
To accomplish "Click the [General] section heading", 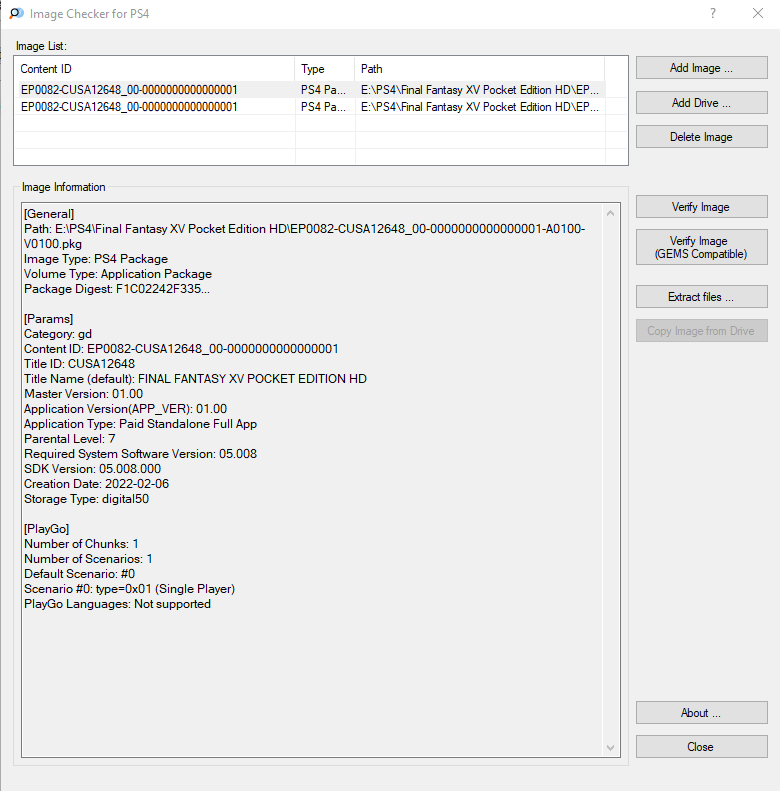I will 49,214.
